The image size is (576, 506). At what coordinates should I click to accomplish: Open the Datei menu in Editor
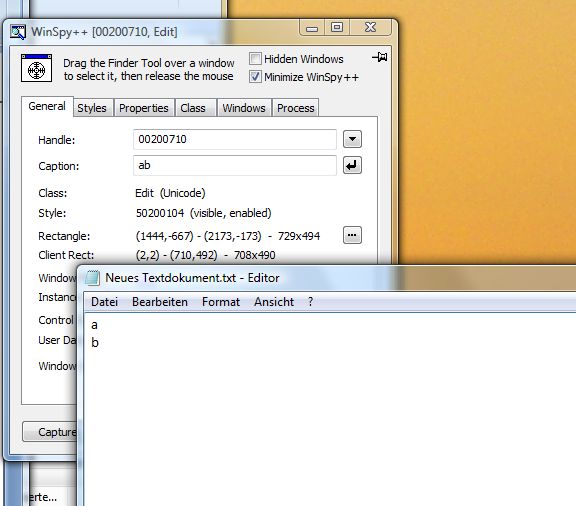(105, 302)
